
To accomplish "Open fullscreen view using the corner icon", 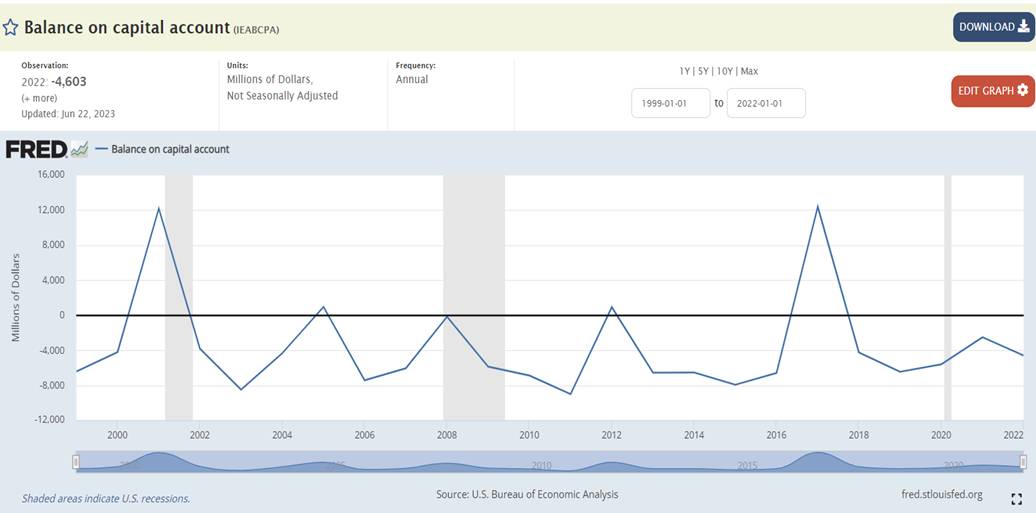I will (x=1016, y=497).
